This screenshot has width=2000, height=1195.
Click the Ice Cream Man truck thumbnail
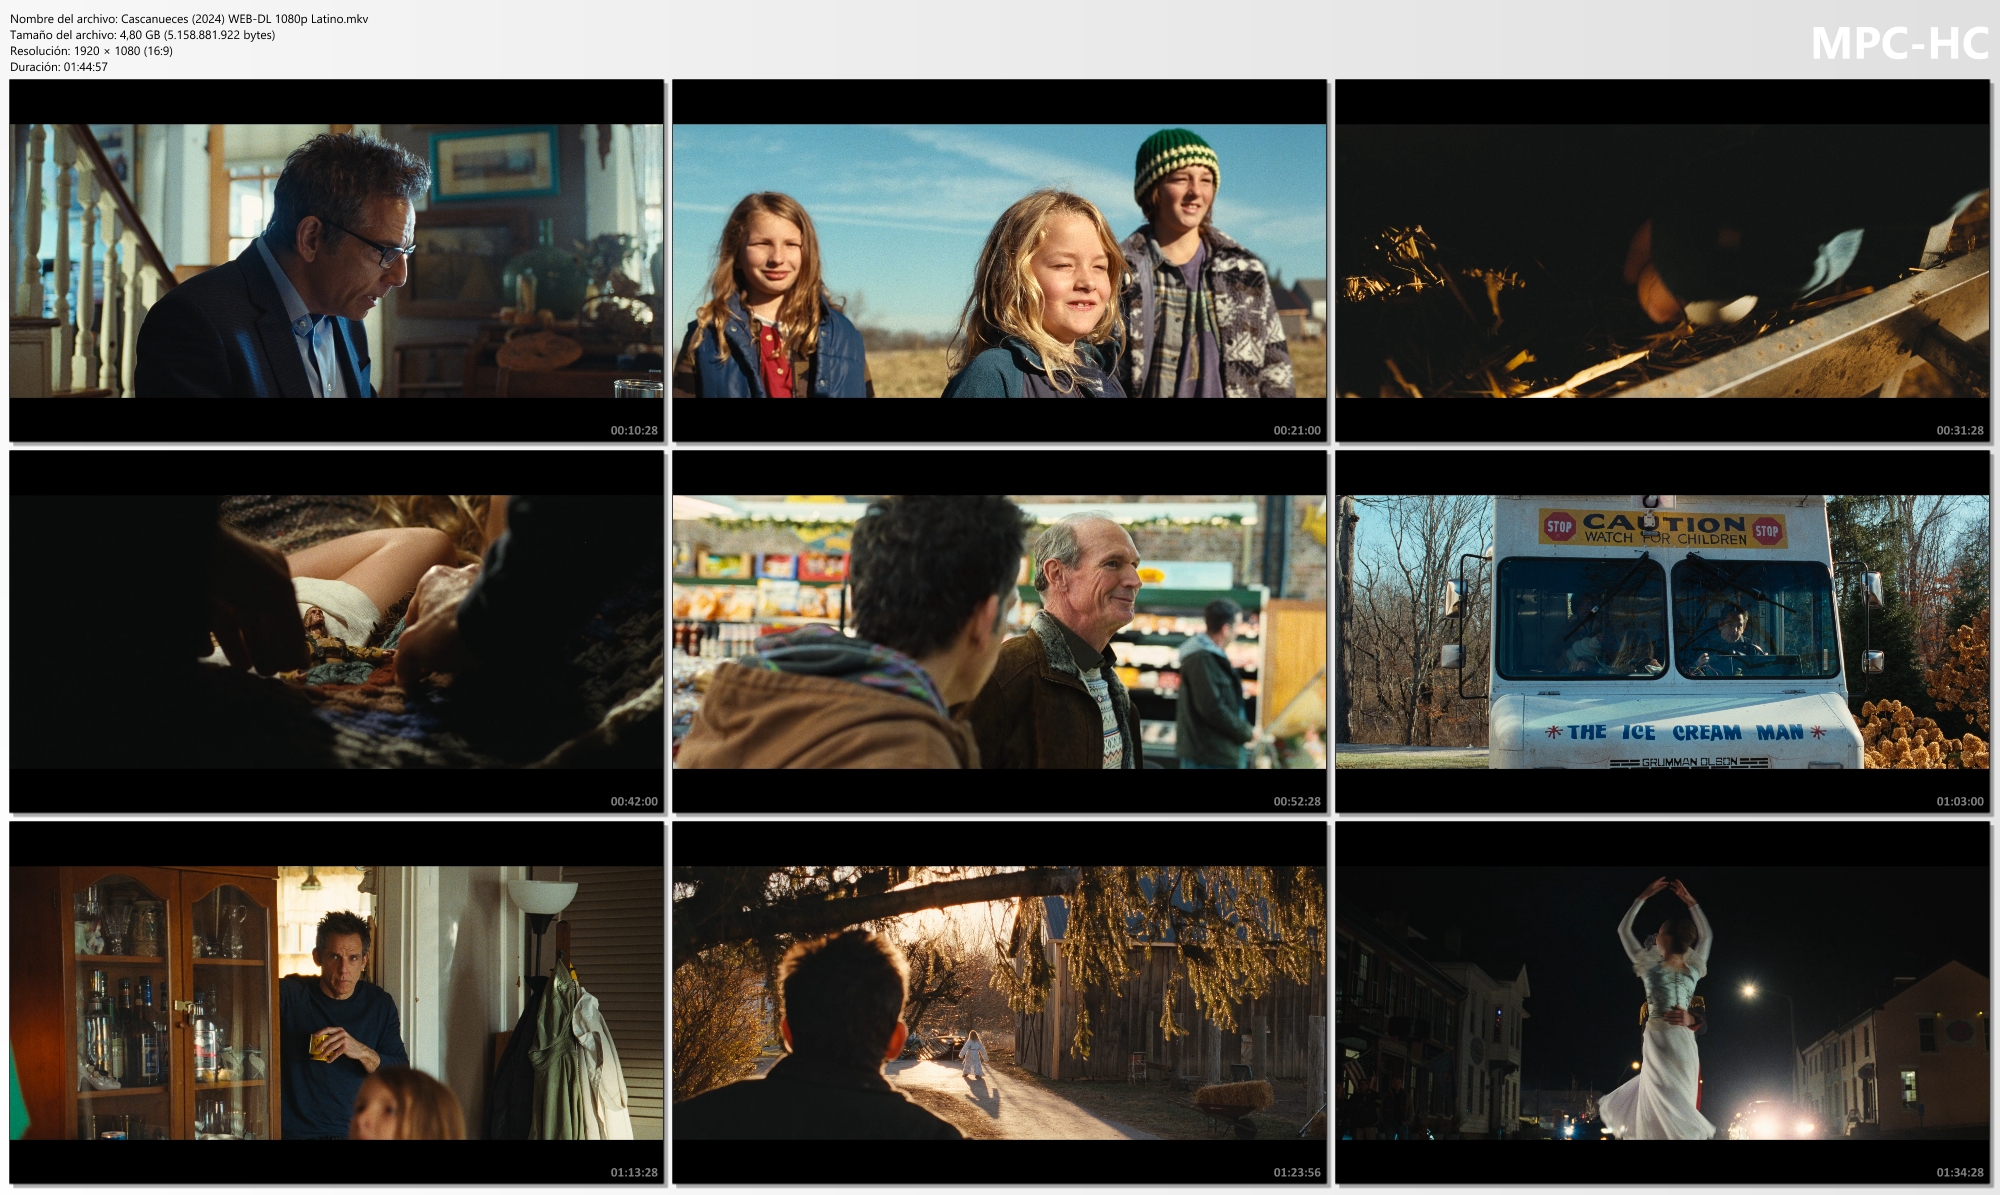click(1662, 631)
